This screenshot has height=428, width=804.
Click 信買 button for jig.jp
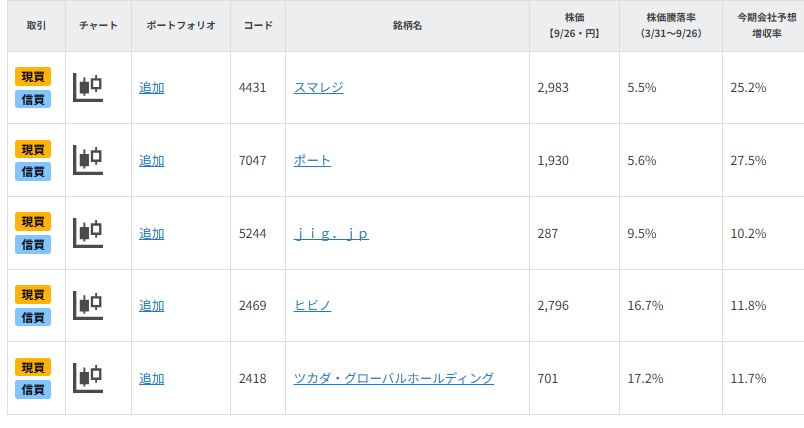tap(33, 244)
